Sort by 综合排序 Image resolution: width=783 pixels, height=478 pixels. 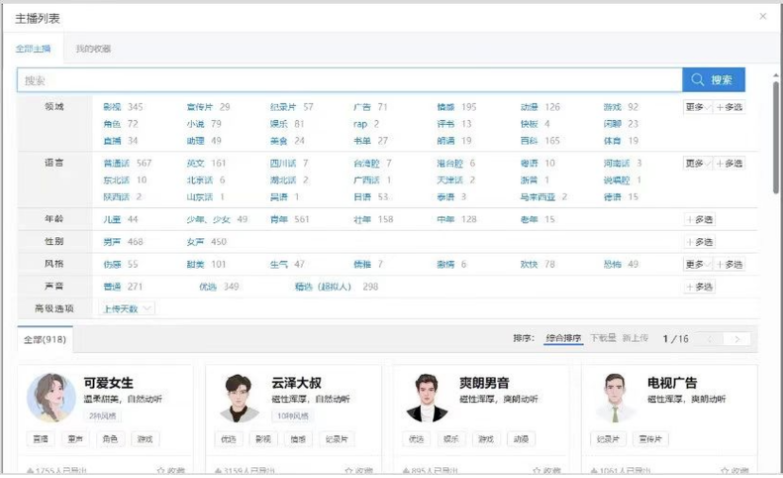click(563, 338)
